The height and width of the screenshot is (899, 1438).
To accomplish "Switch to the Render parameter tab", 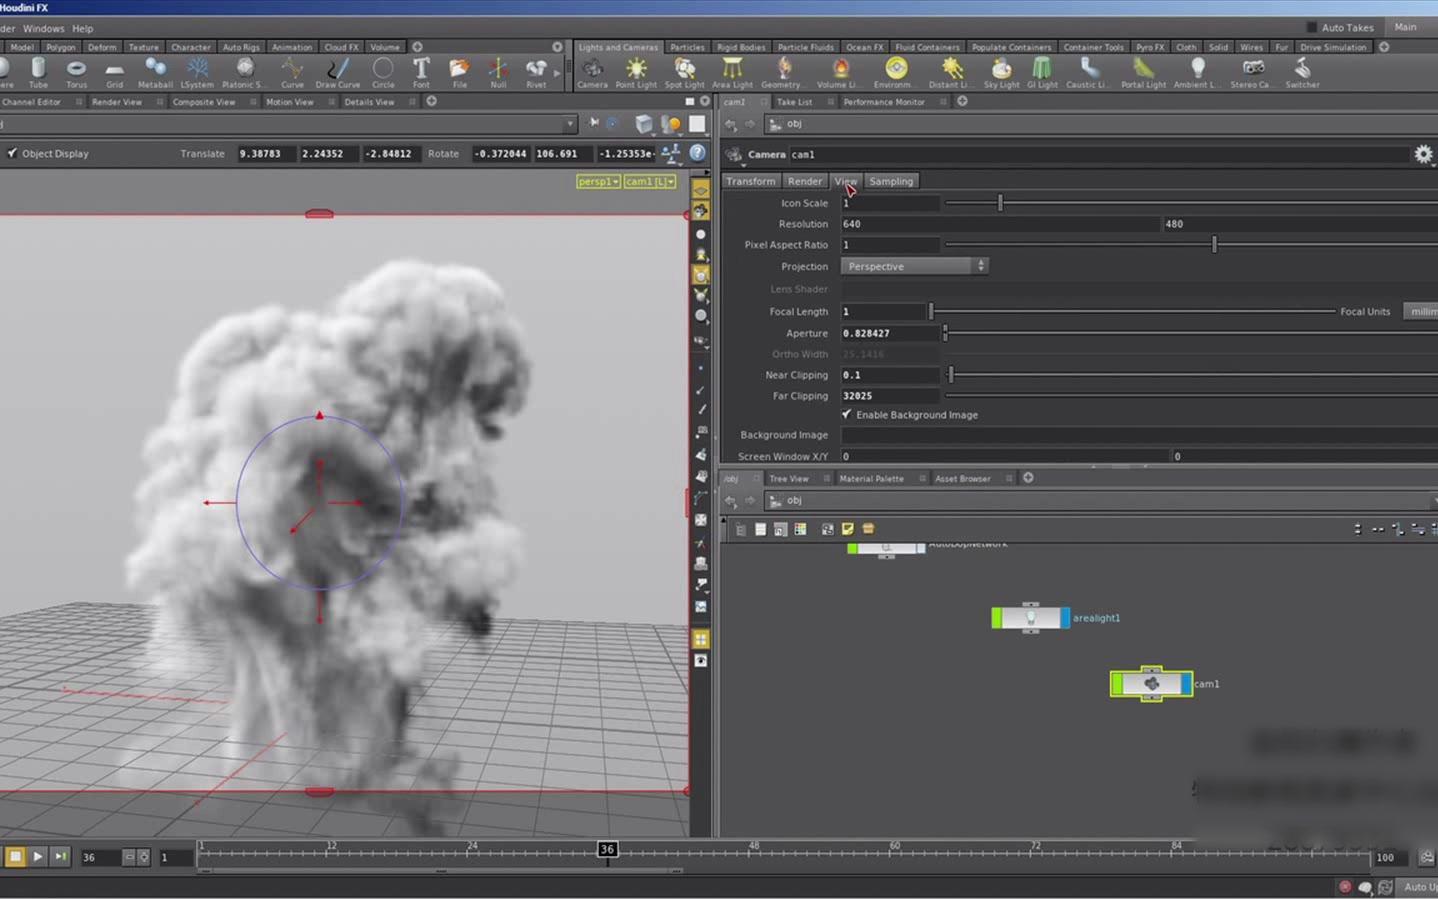I will tap(804, 181).
